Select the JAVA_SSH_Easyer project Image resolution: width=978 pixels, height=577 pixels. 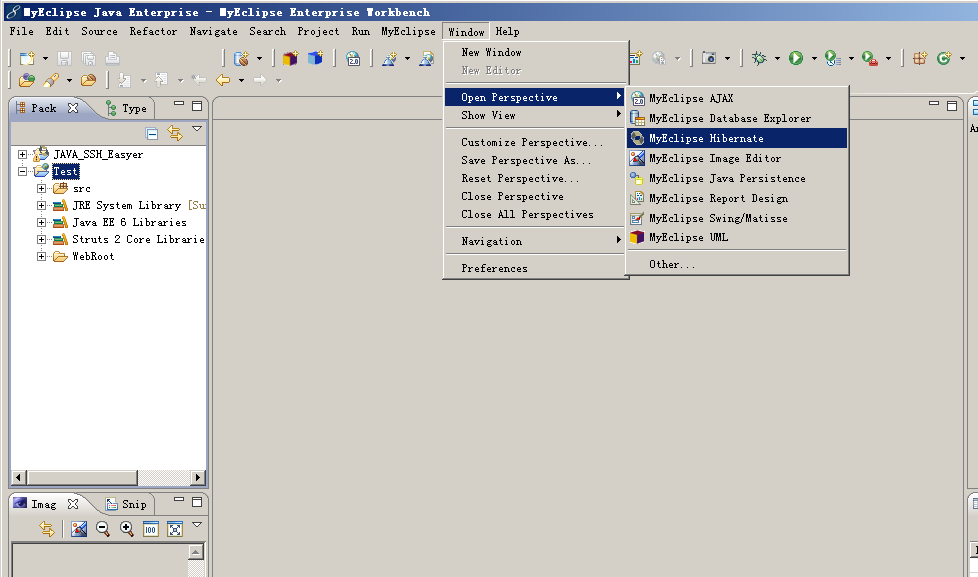pyautogui.click(x=98, y=154)
